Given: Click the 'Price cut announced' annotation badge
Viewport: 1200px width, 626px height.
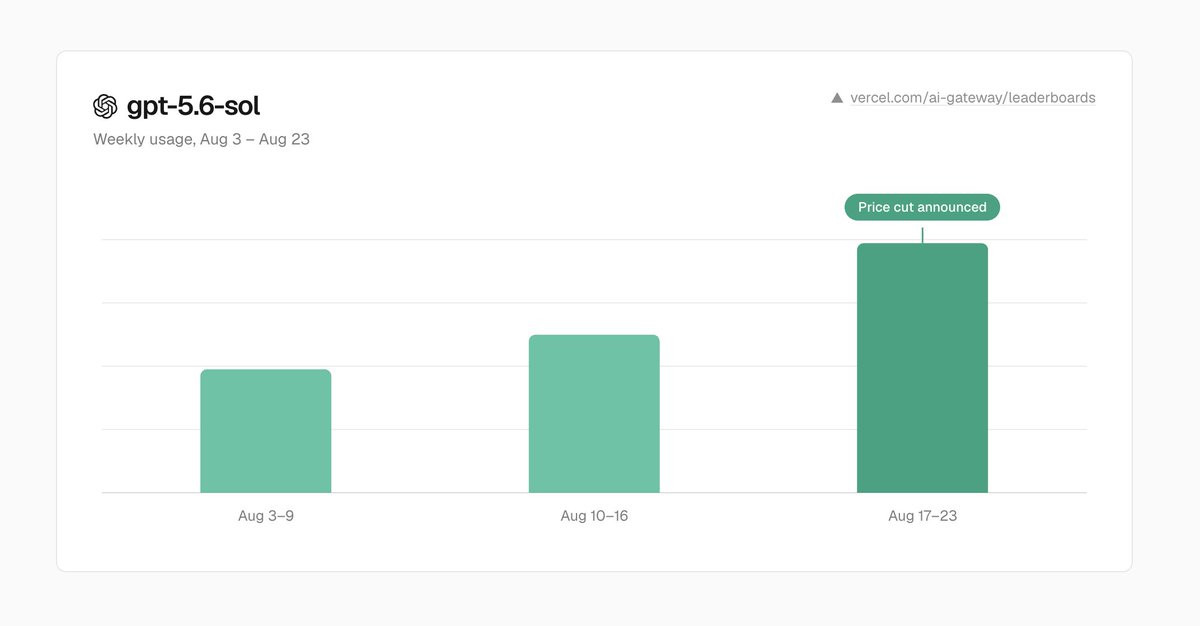Looking at the screenshot, I should click(x=922, y=207).
